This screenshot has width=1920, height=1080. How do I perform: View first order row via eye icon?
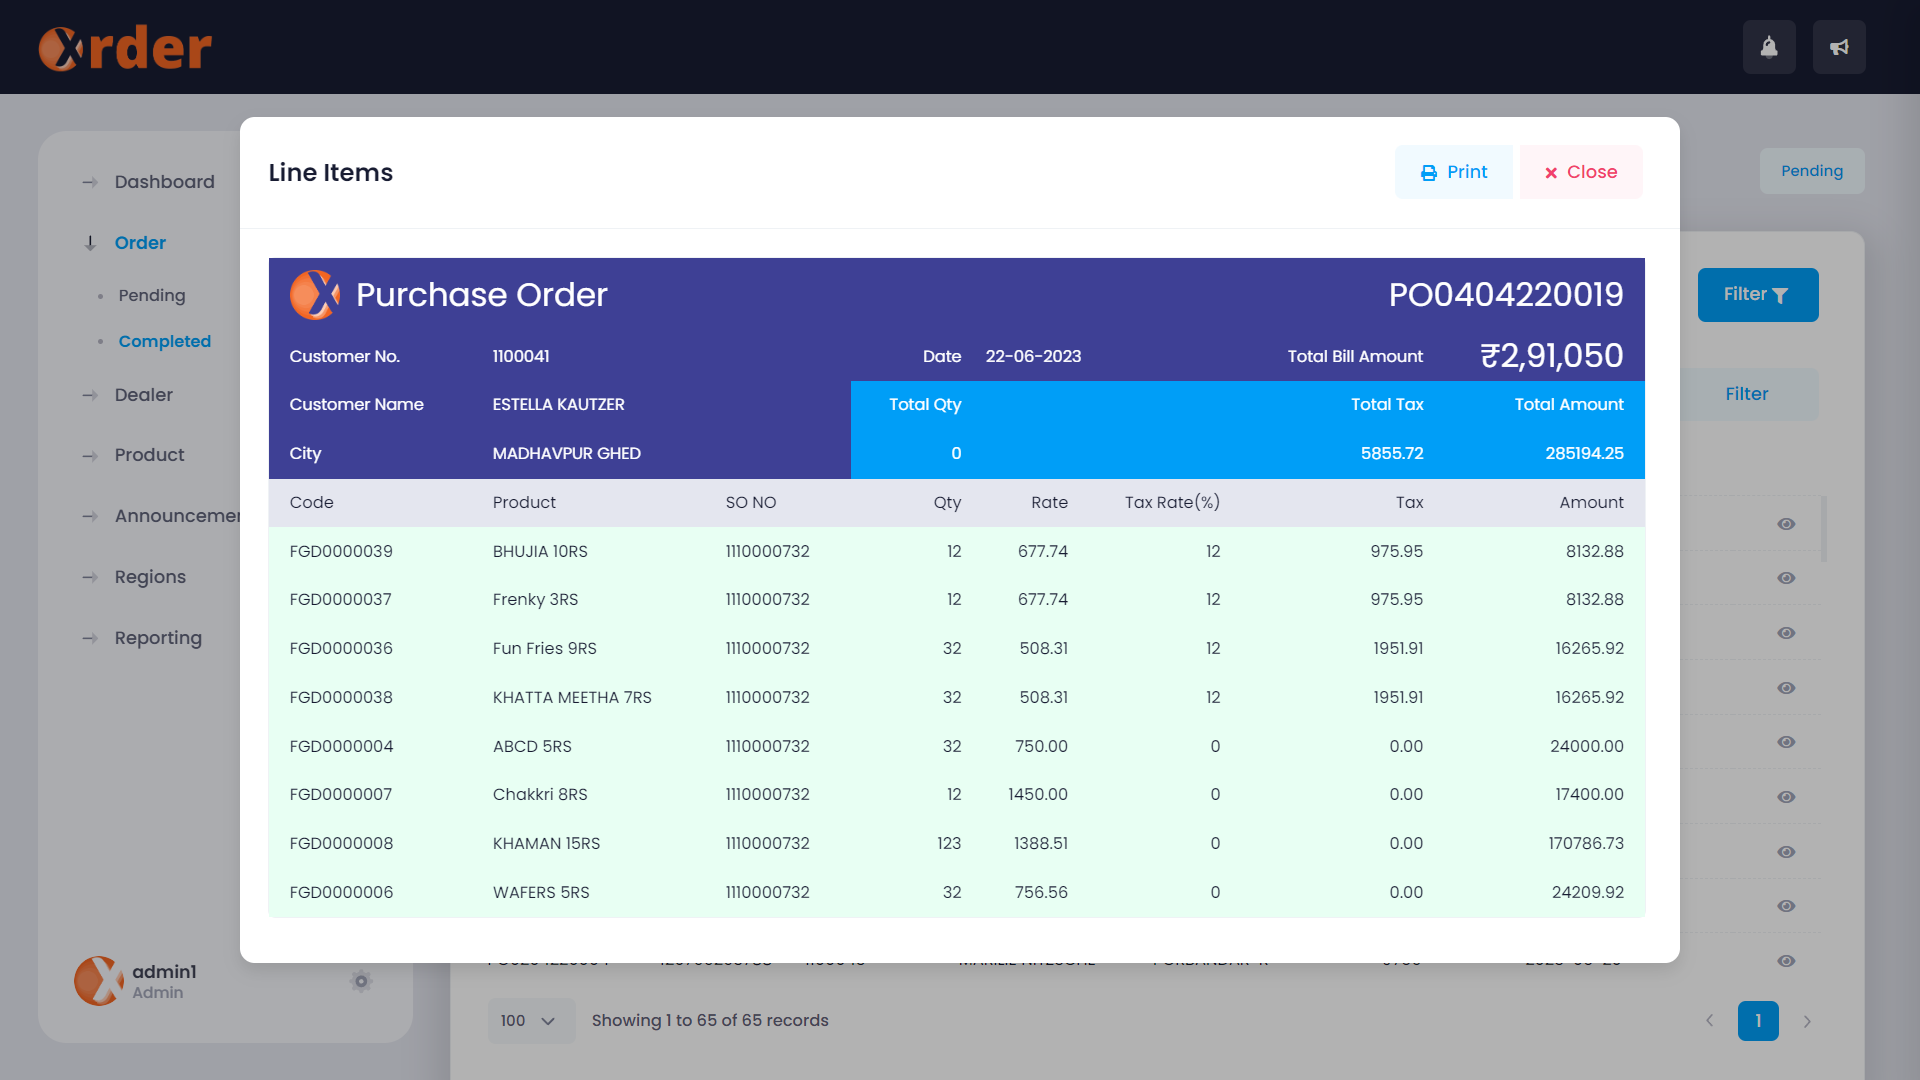(1786, 524)
